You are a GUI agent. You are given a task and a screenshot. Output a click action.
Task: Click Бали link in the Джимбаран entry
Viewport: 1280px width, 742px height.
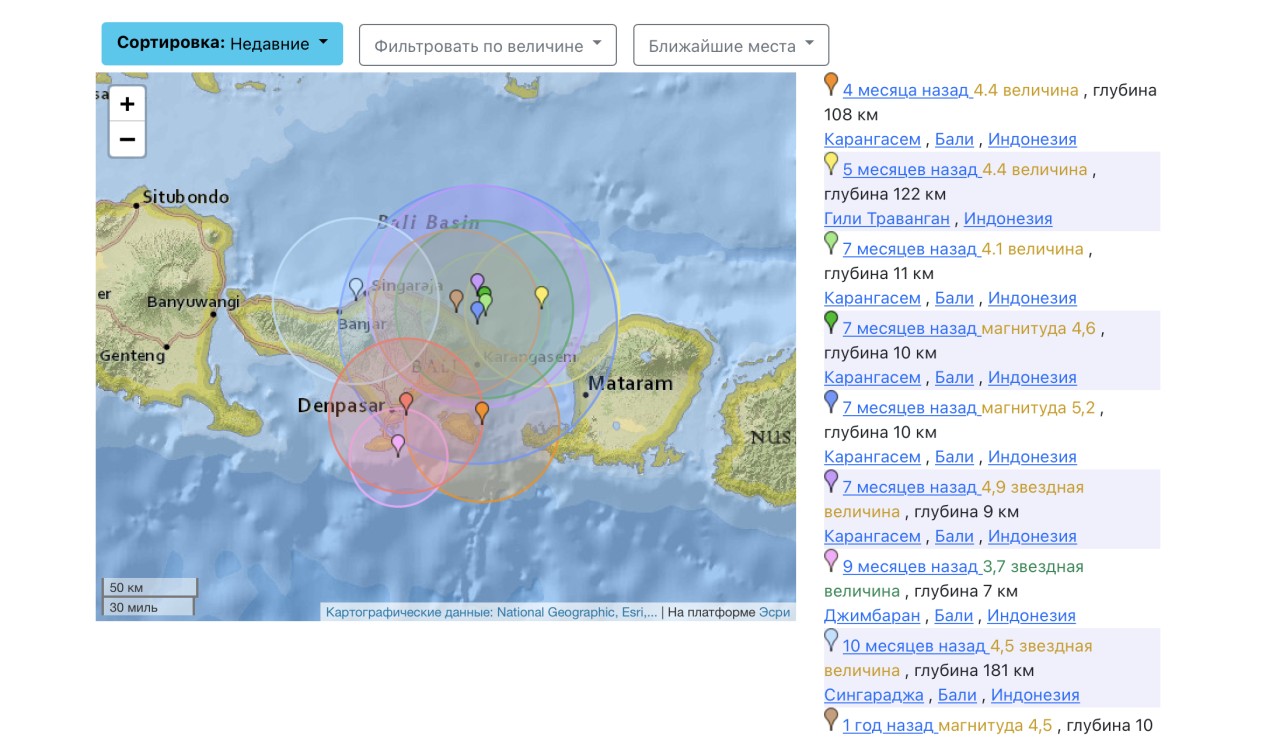(x=955, y=616)
